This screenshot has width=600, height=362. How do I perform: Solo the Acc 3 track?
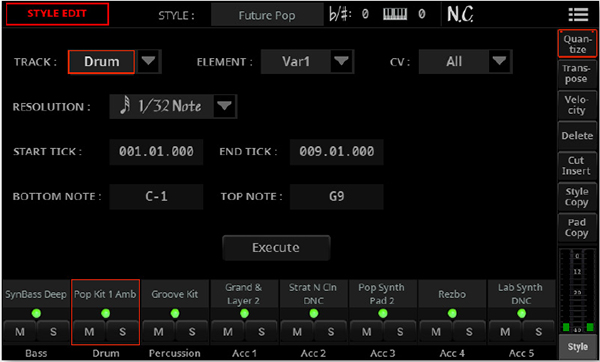[x=399, y=331]
